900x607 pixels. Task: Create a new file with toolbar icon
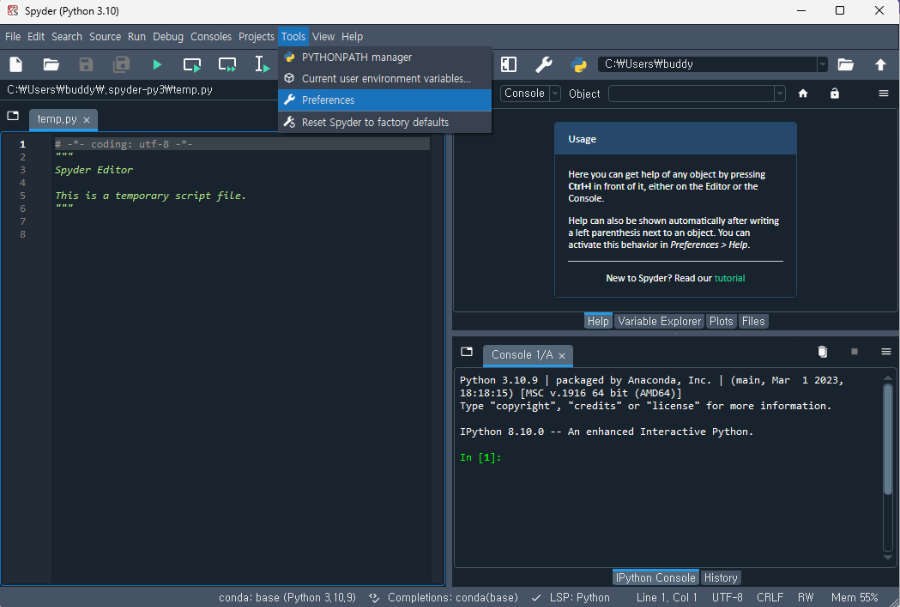[x=16, y=64]
